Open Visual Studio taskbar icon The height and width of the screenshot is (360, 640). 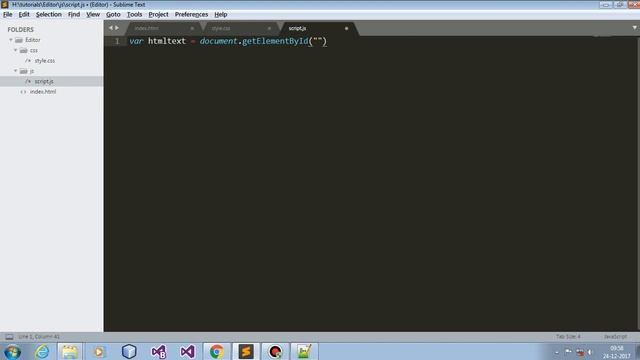[x=187, y=352]
